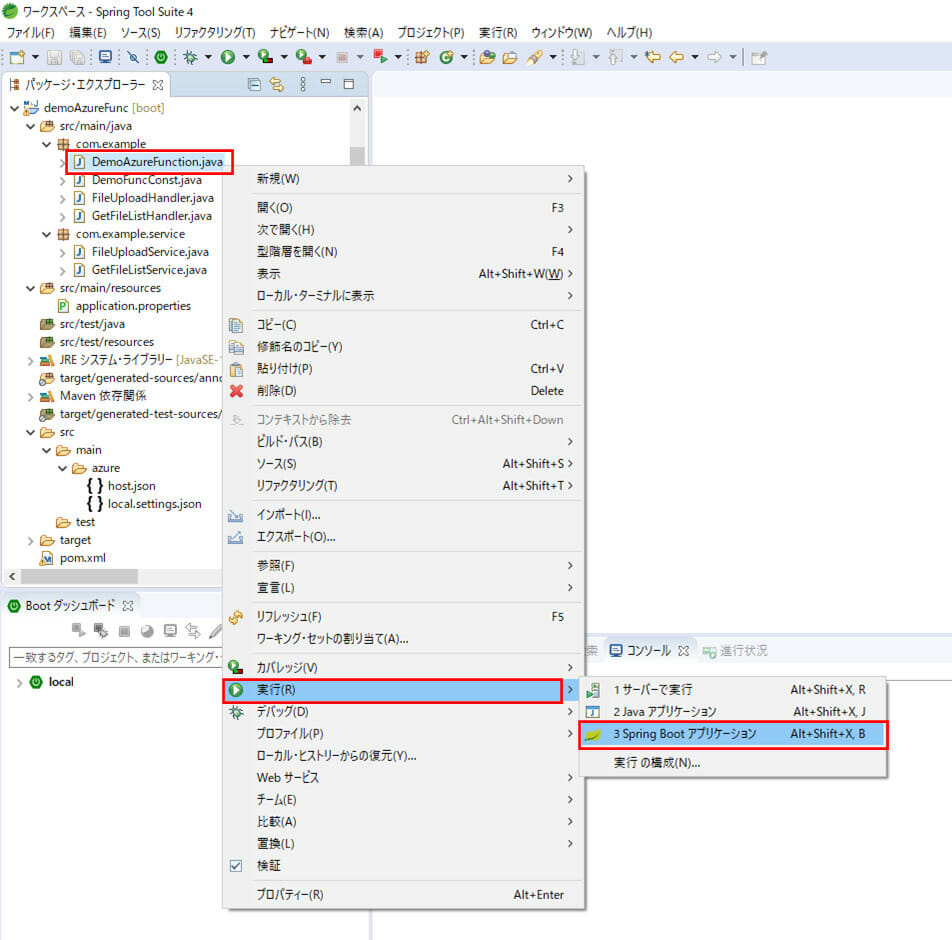Collapse the demoAzureFunc project node
Viewport: 952px width, 940px height.
pyautogui.click(x=15, y=109)
